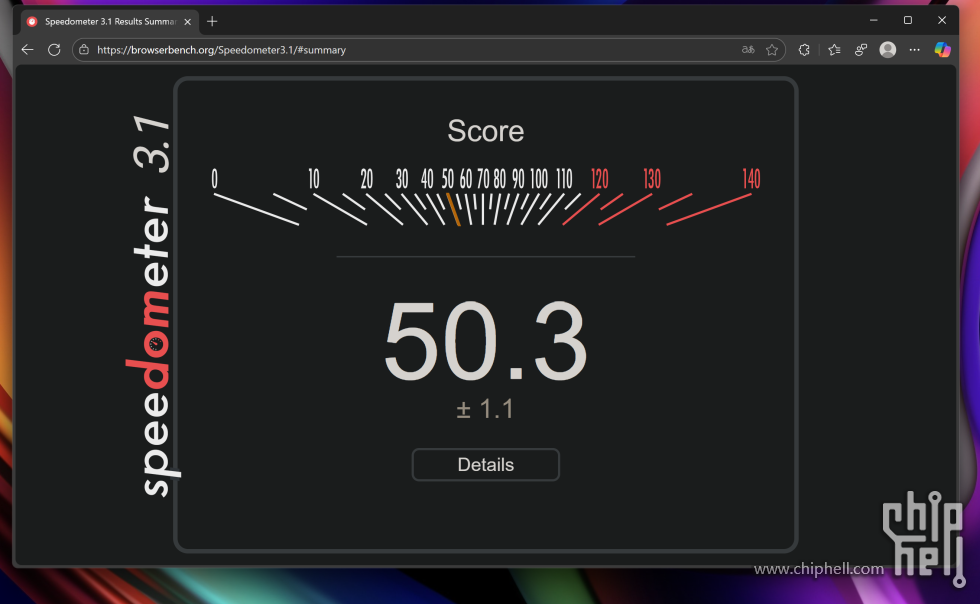Reload the Speedometer page
The height and width of the screenshot is (604, 980).
(54, 49)
